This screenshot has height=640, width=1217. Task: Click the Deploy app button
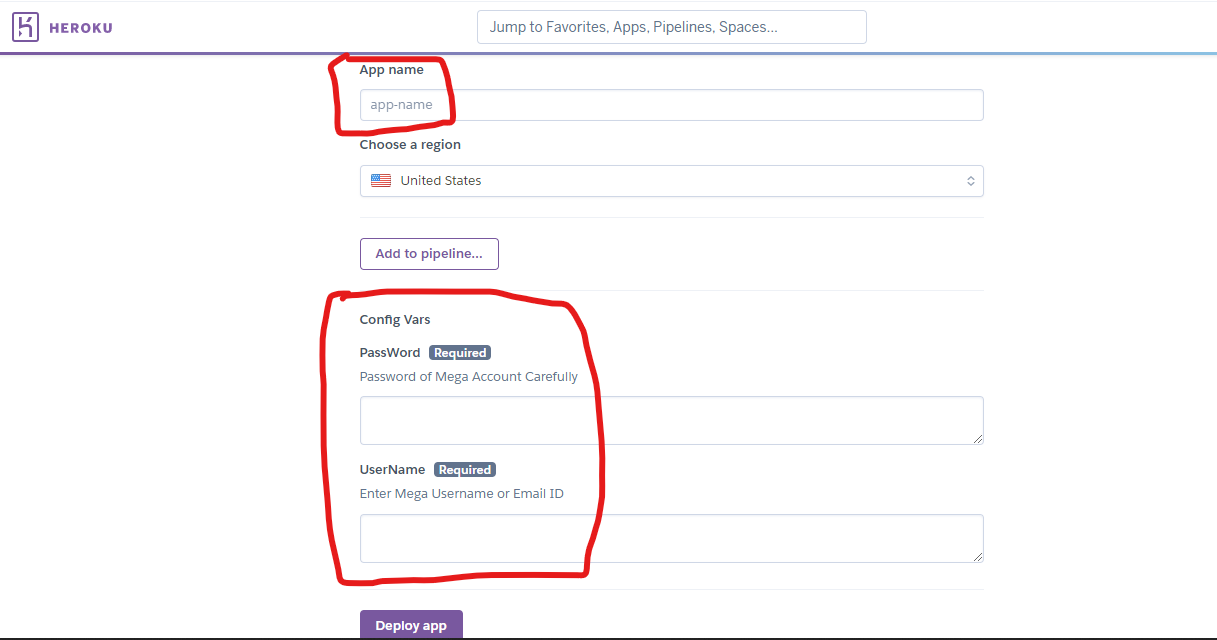(411, 626)
